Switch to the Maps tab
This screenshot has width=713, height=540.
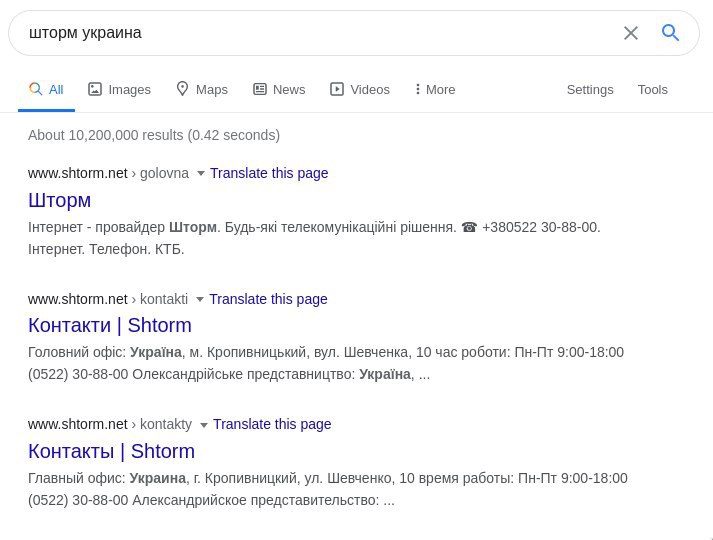tap(202, 90)
